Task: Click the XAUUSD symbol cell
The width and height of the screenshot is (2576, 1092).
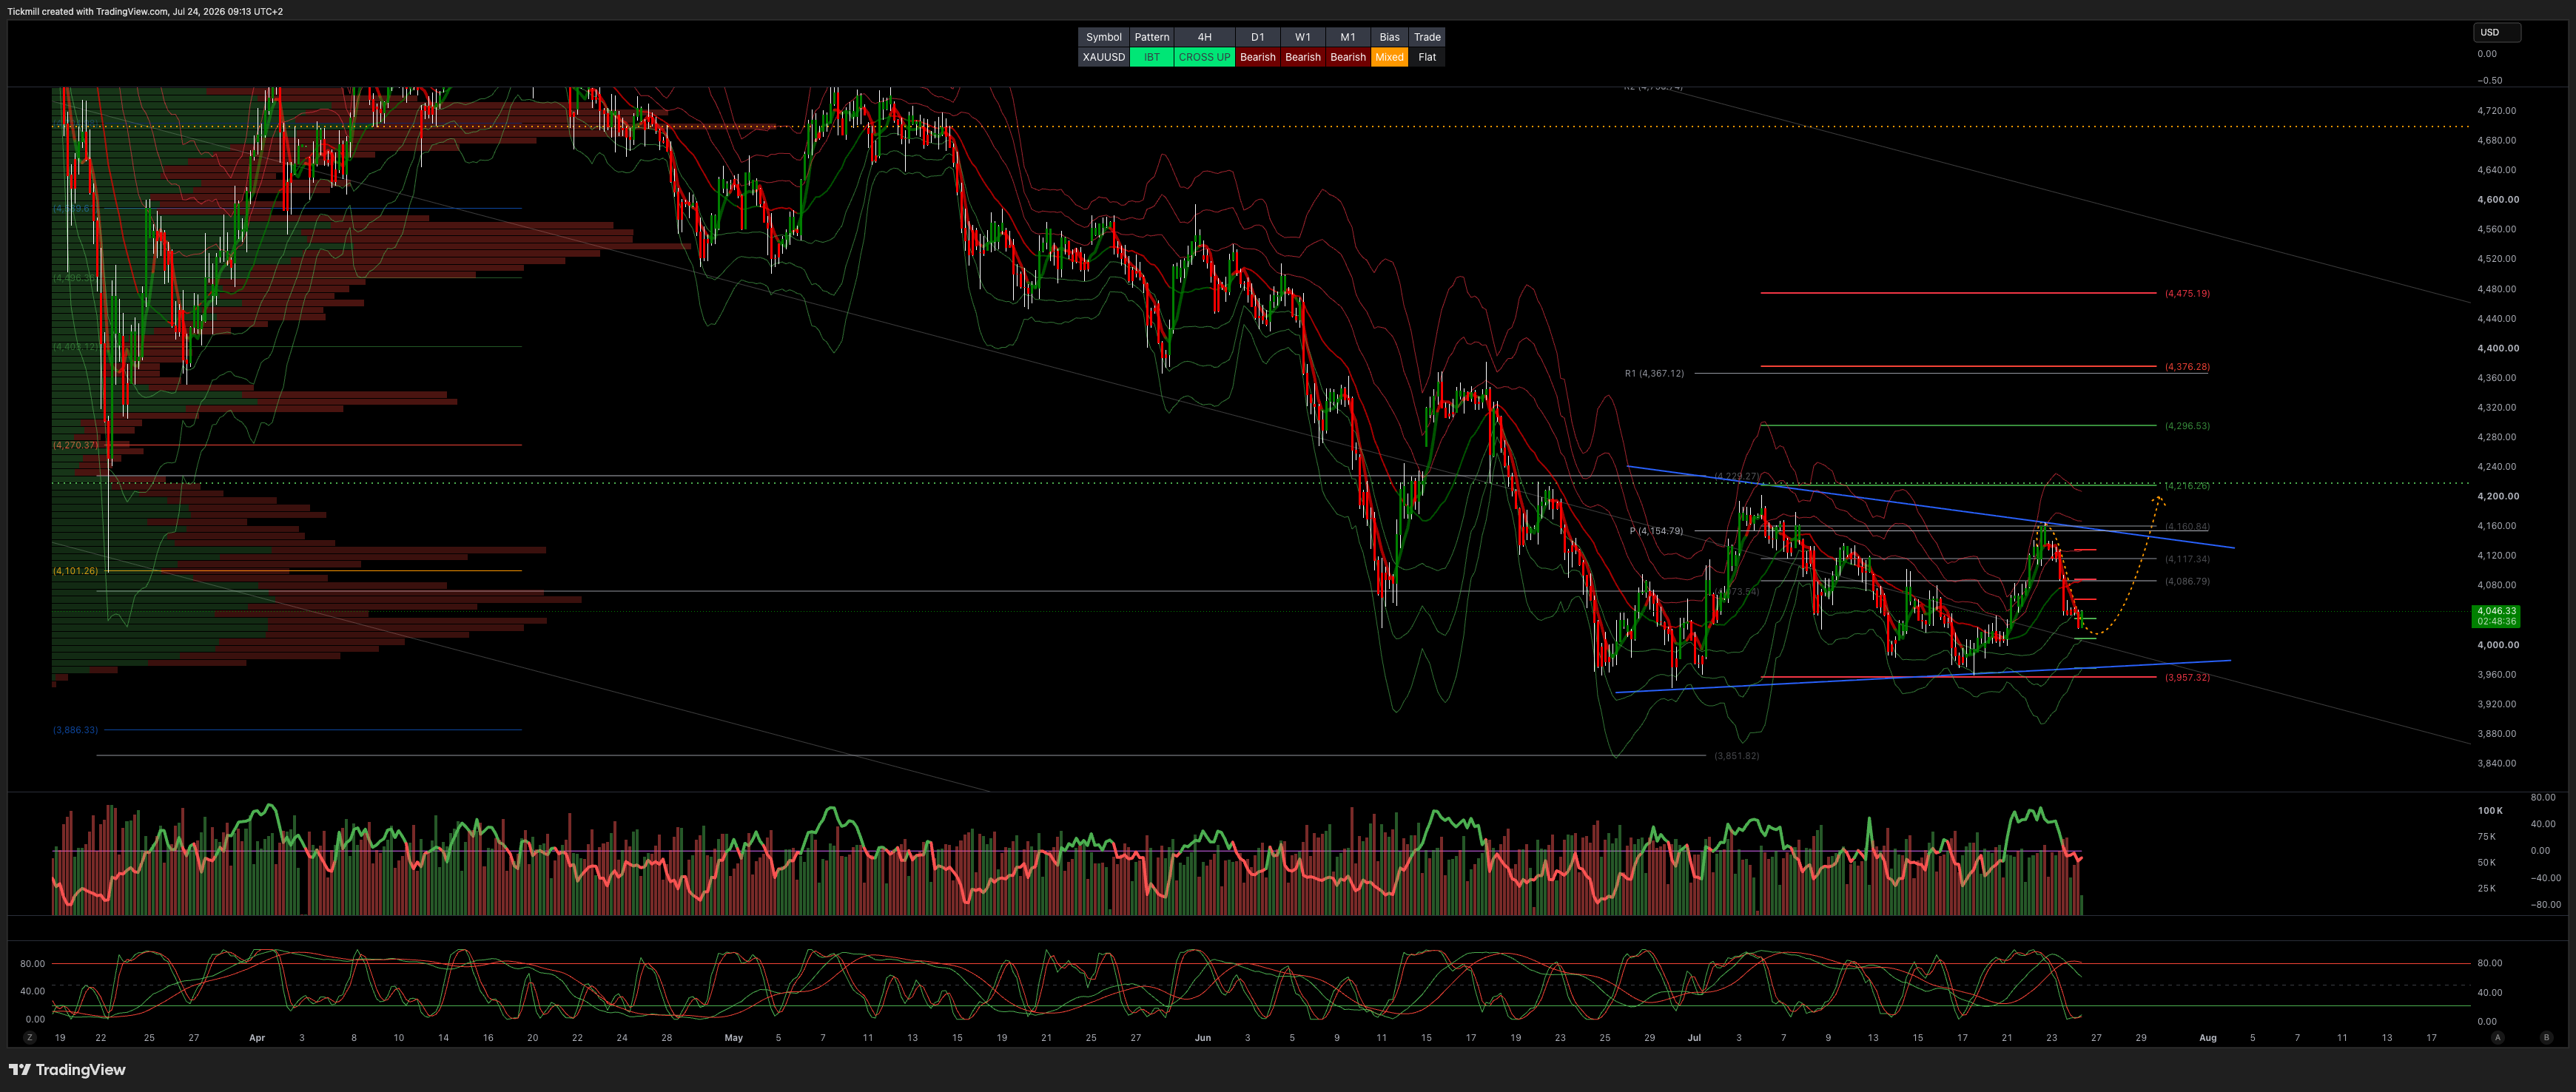Action: coord(1104,57)
